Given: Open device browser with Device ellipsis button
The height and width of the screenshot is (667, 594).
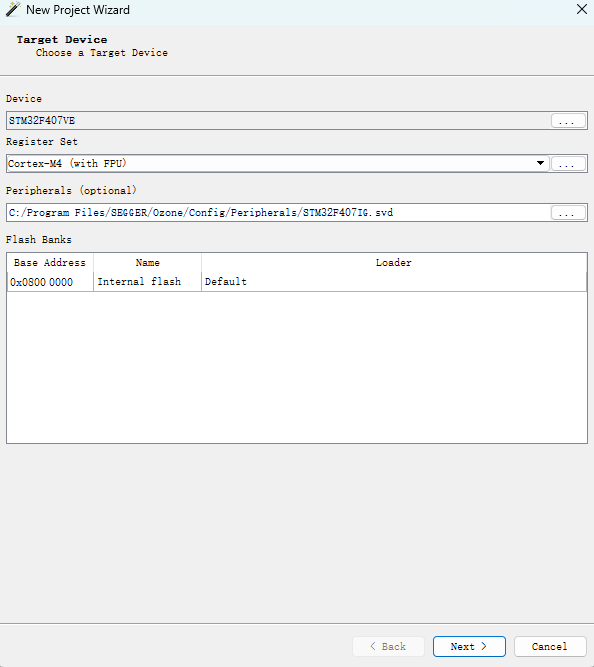Looking at the screenshot, I should pos(568,121).
